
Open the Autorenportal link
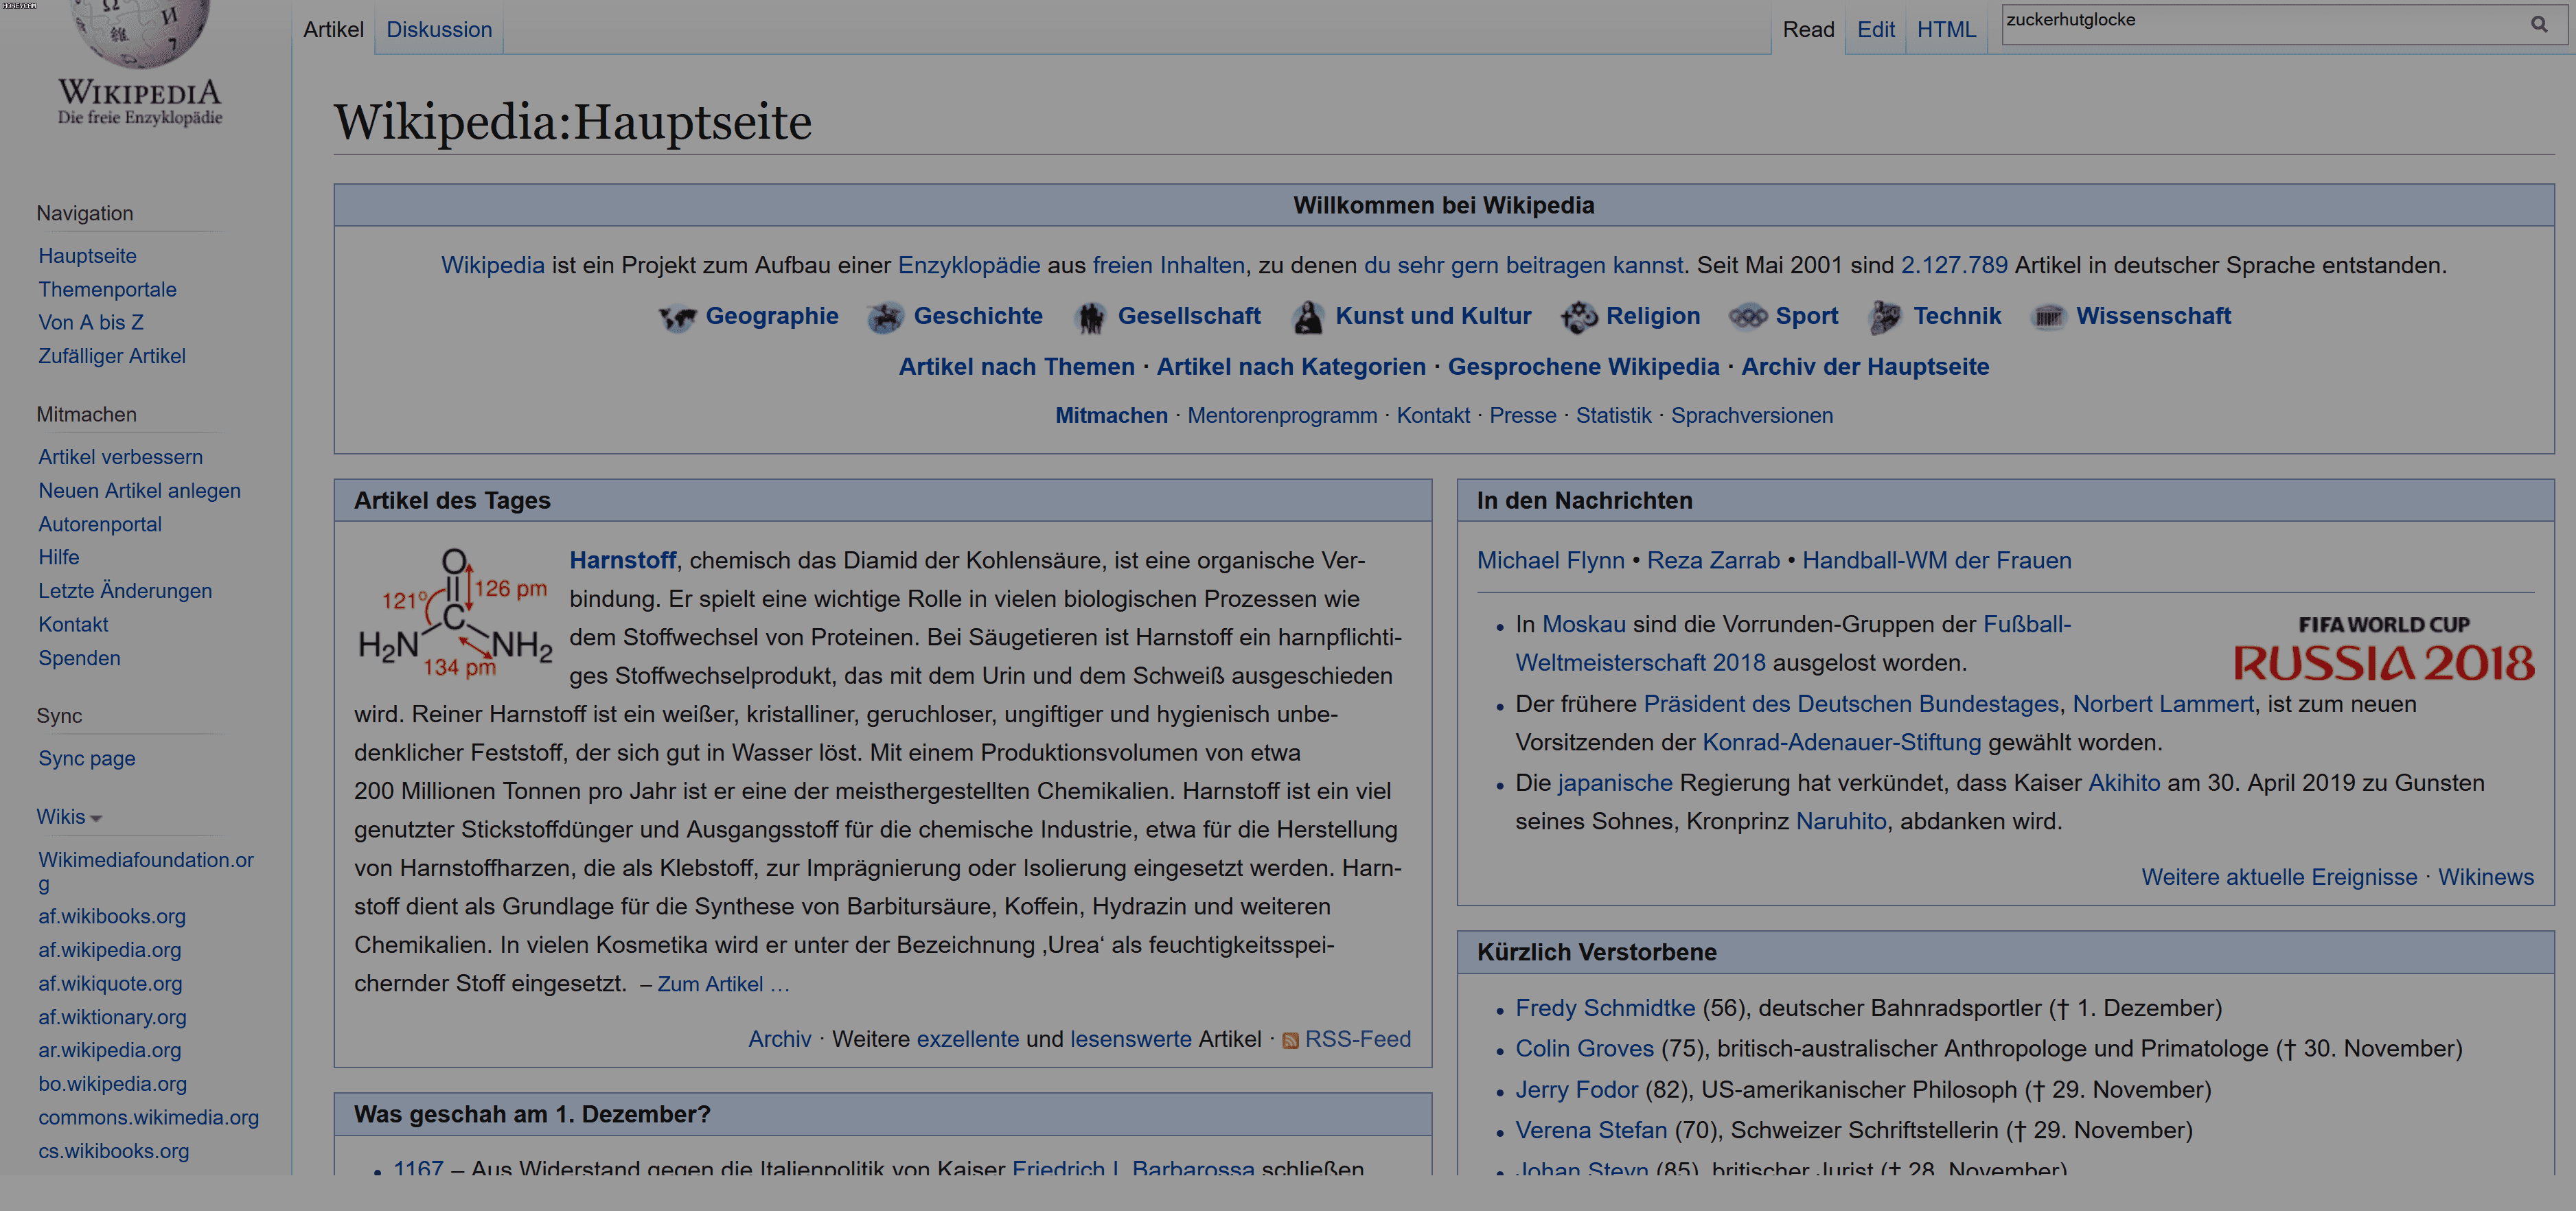click(100, 525)
